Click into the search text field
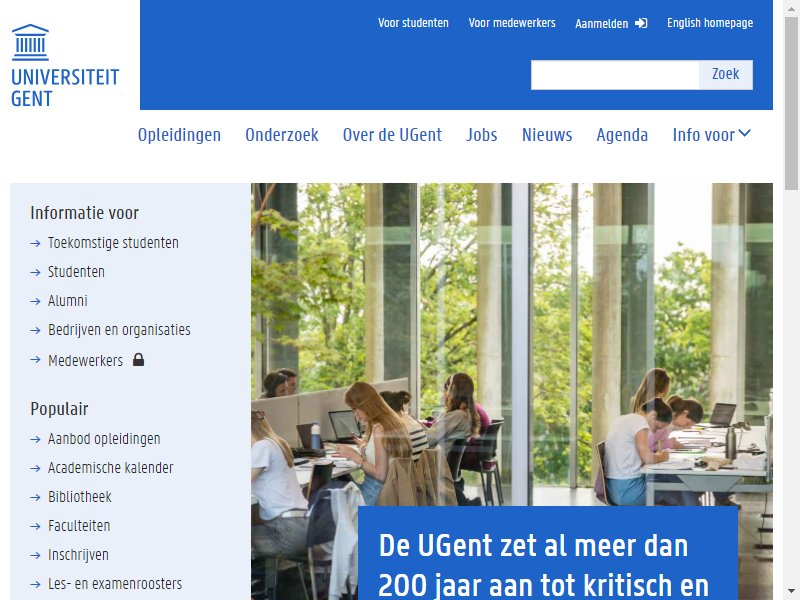This screenshot has width=800, height=600. point(615,75)
